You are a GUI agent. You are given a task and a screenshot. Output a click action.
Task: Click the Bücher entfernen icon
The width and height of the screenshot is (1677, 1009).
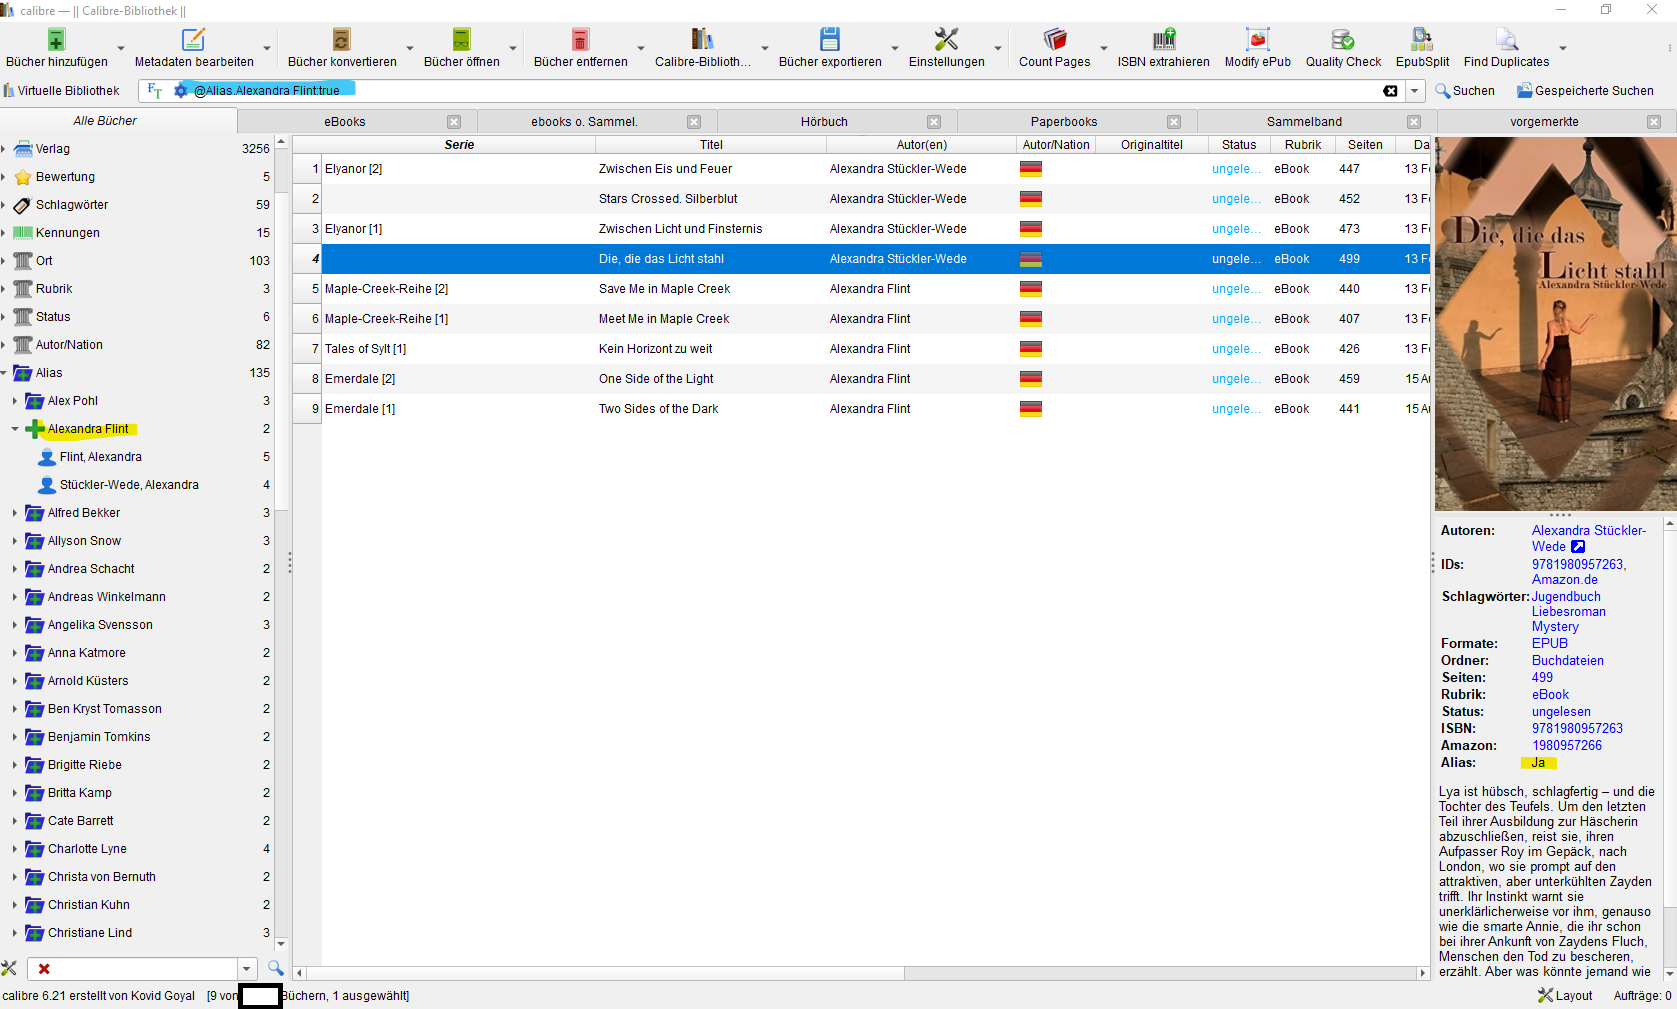coord(580,40)
